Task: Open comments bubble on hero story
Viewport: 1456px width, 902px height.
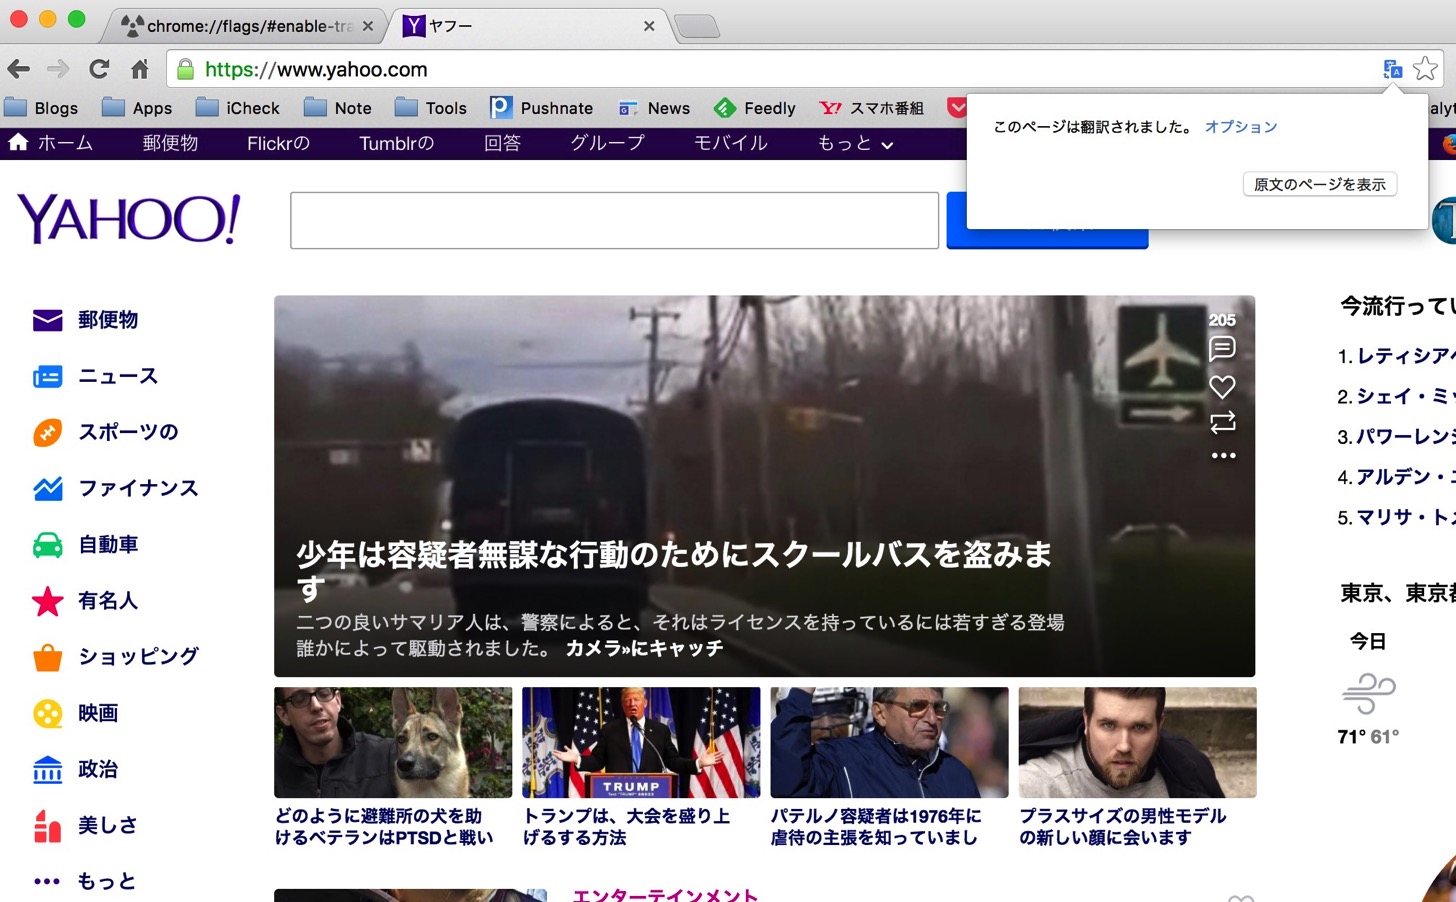Action: [x=1222, y=348]
